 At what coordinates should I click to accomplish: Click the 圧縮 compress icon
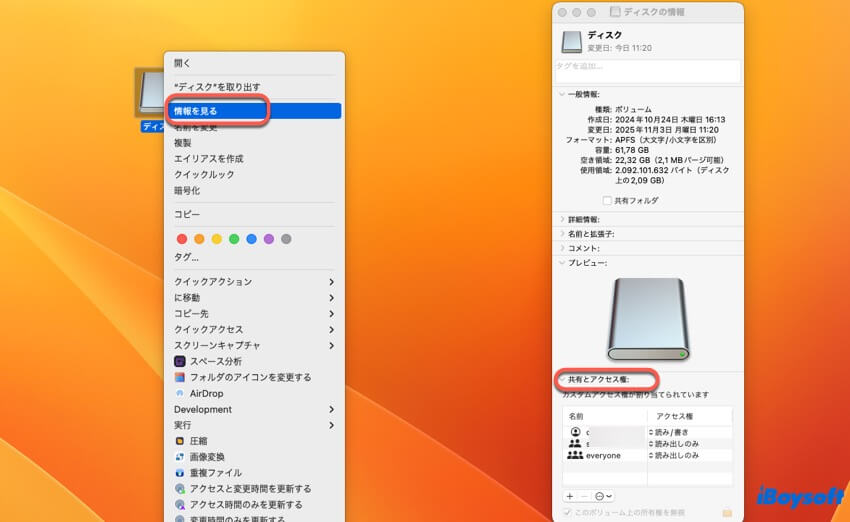[x=180, y=440]
